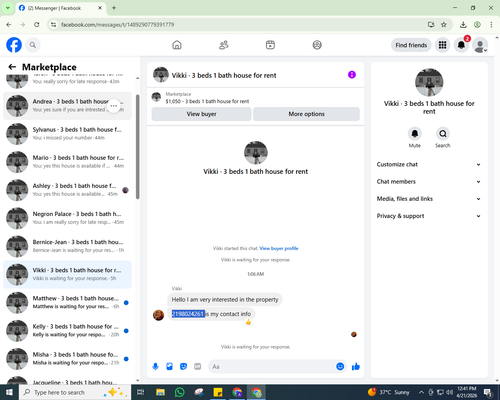The image size is (500, 400).
Task: Go to the Home feed icon
Action: coord(177,45)
